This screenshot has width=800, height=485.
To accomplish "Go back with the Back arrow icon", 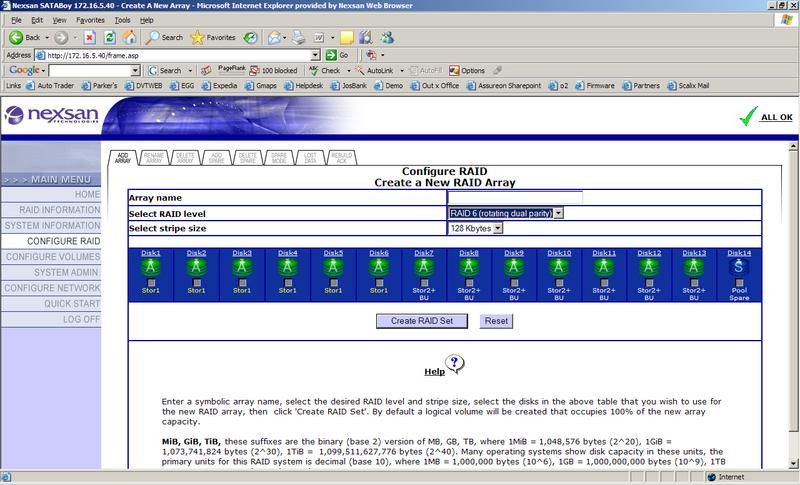I will tap(16, 37).
